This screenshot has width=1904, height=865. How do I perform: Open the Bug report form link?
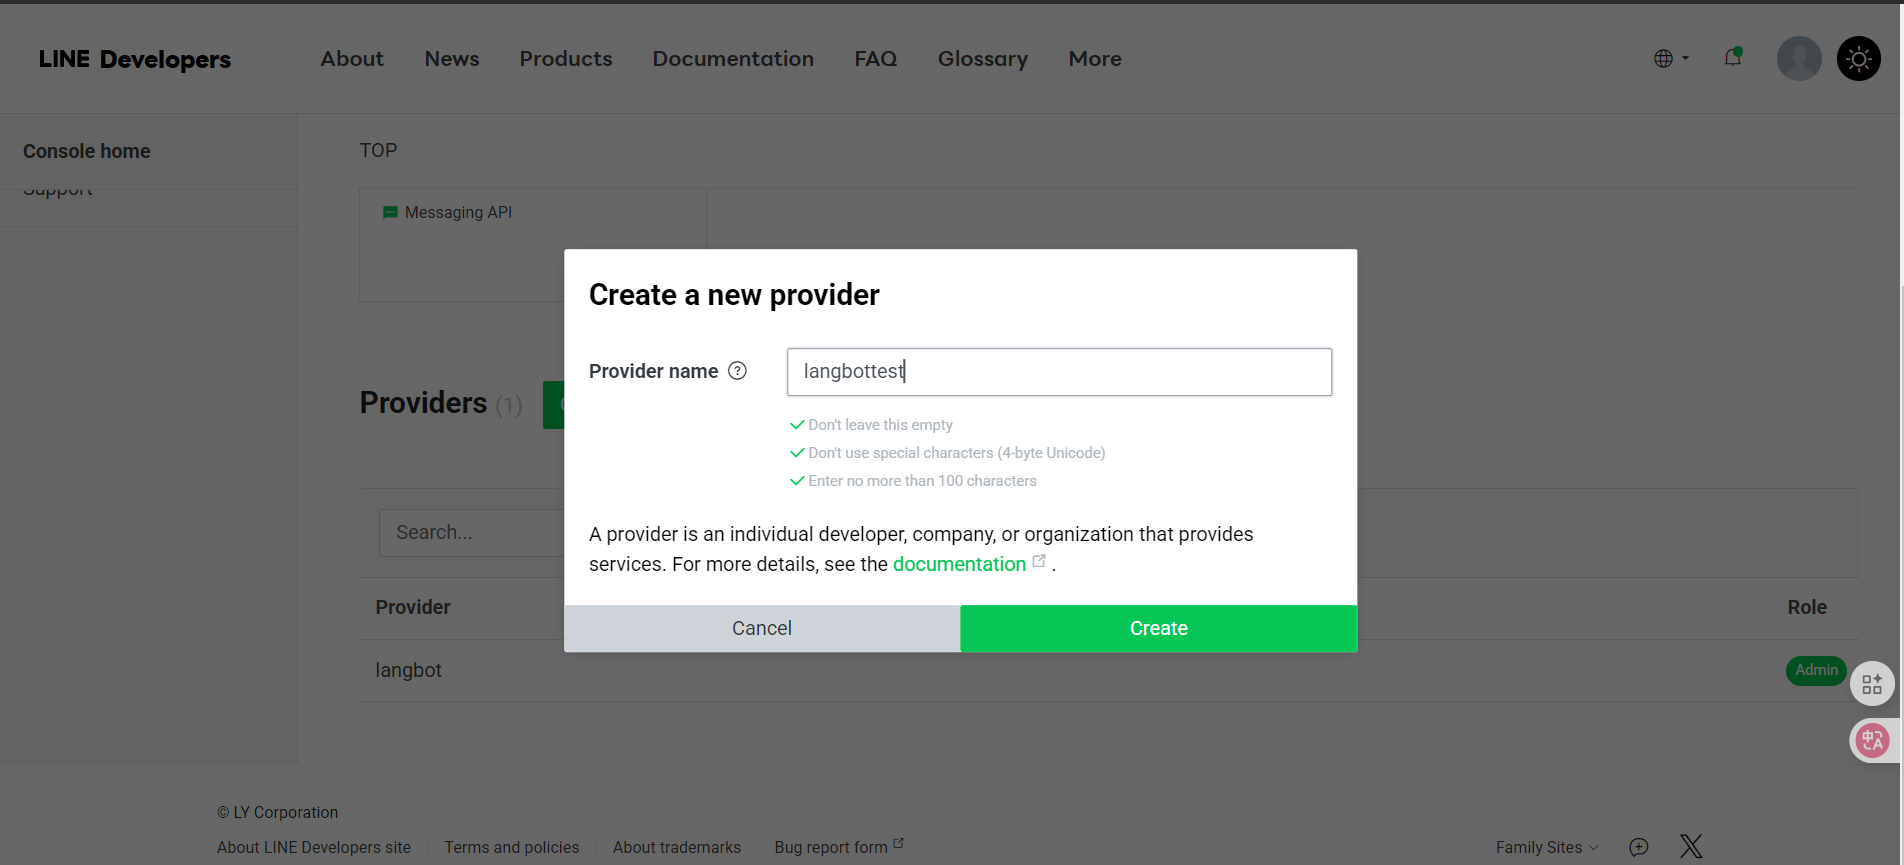pos(831,847)
